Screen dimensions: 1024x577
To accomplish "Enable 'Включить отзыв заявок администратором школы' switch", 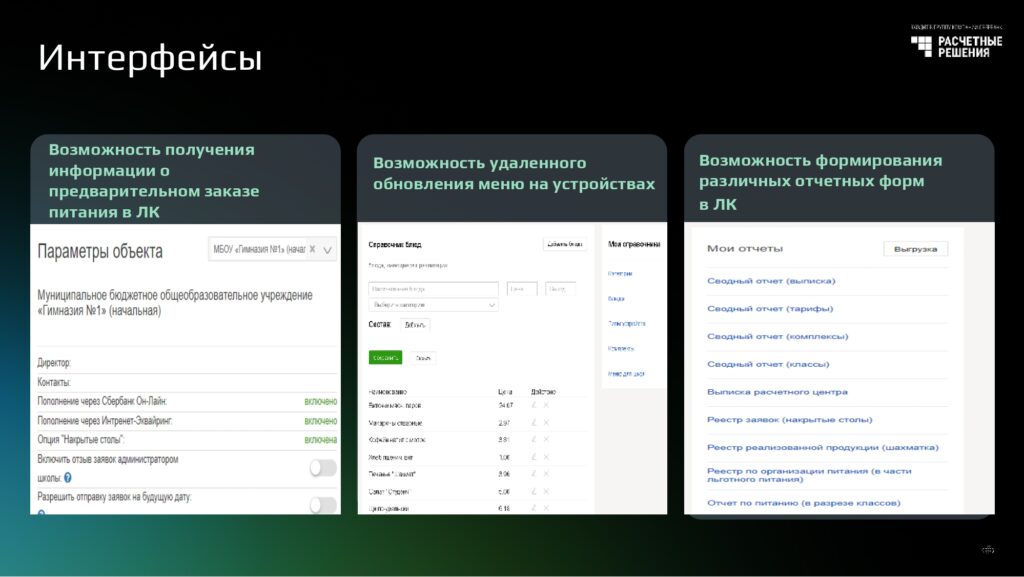I will click(323, 468).
